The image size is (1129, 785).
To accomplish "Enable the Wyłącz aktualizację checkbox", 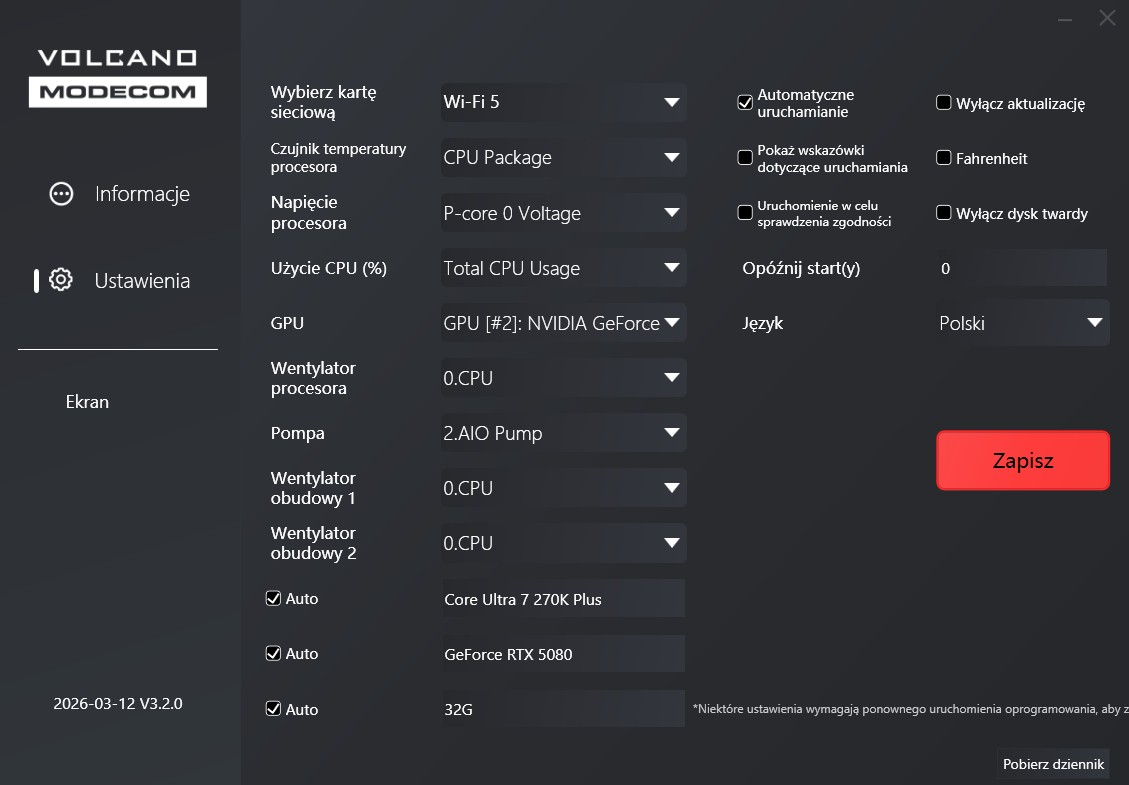I will (x=943, y=103).
